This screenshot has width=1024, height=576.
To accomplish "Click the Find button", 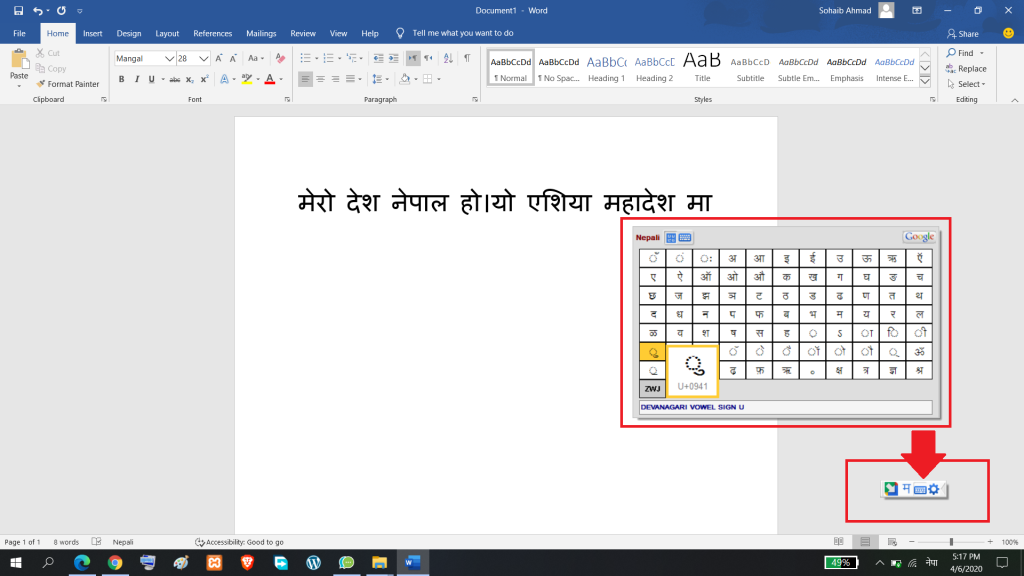I will coord(965,53).
